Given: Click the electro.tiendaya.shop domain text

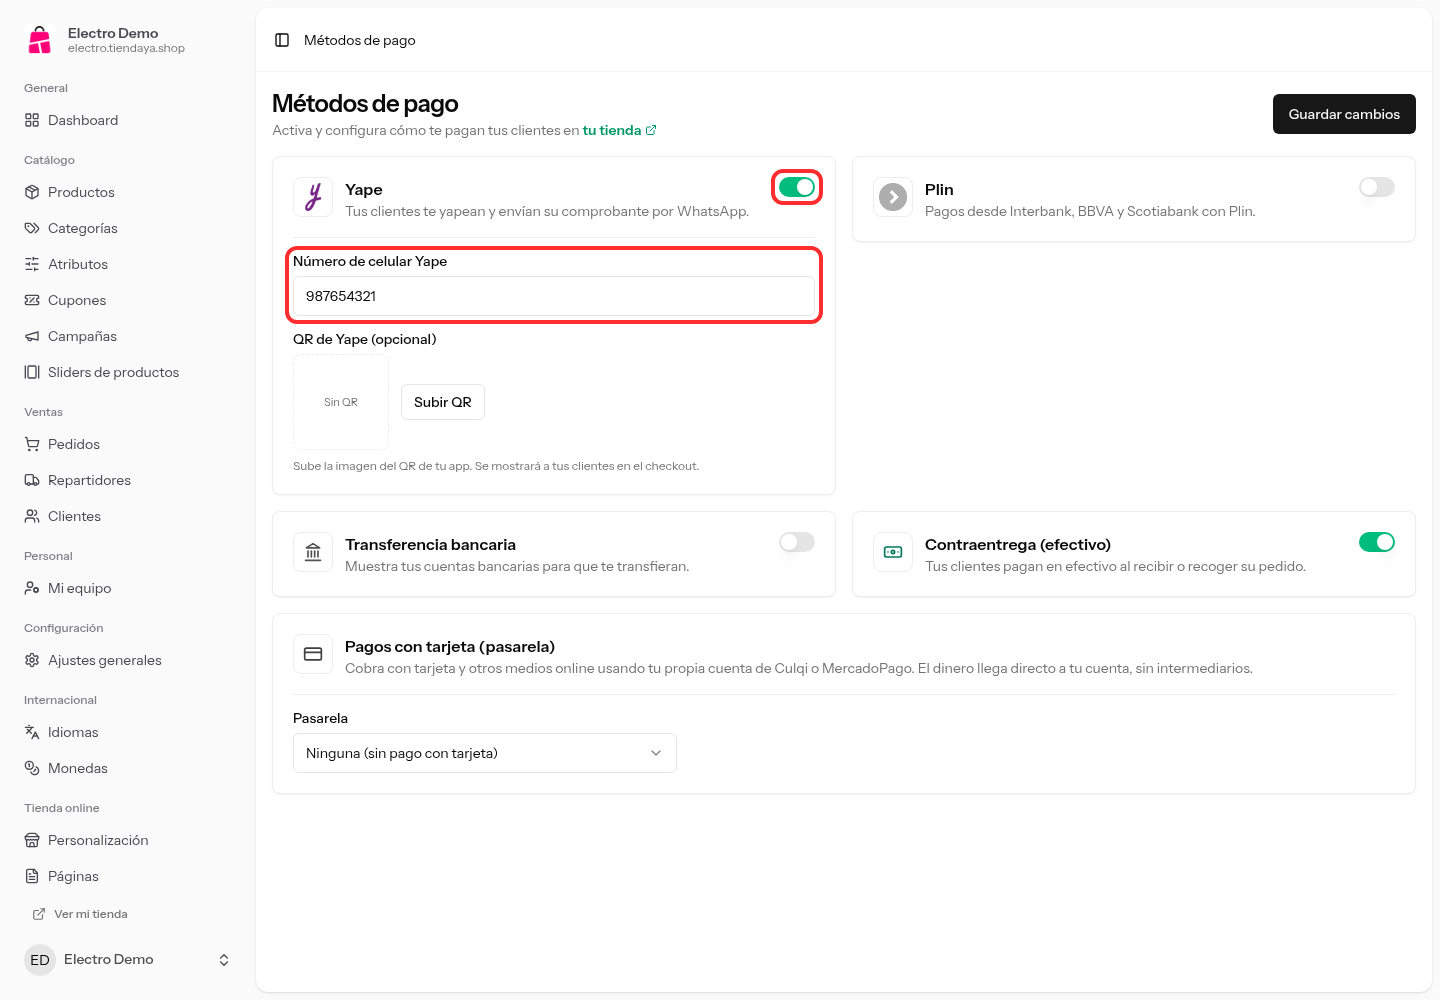Looking at the screenshot, I should click(x=126, y=48).
